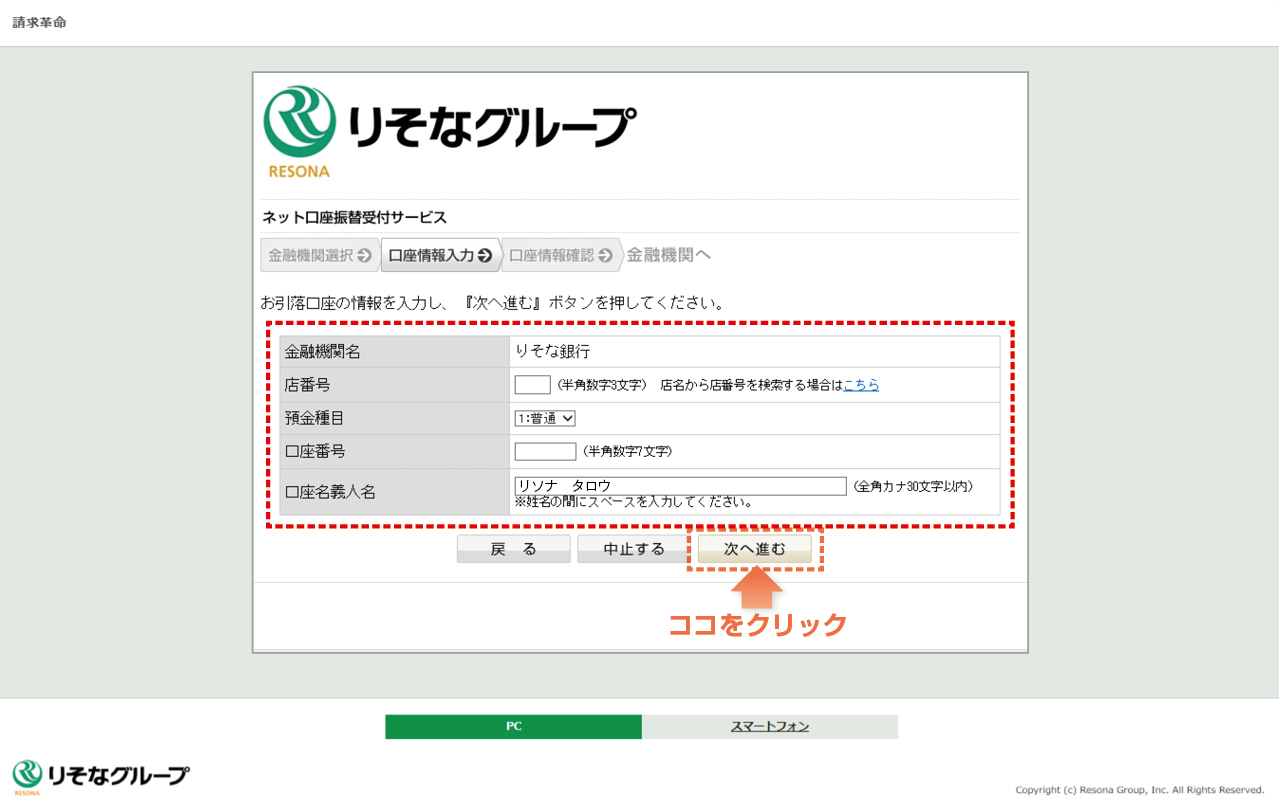
Task: Open the こちら branch search link
Action: pos(861,385)
